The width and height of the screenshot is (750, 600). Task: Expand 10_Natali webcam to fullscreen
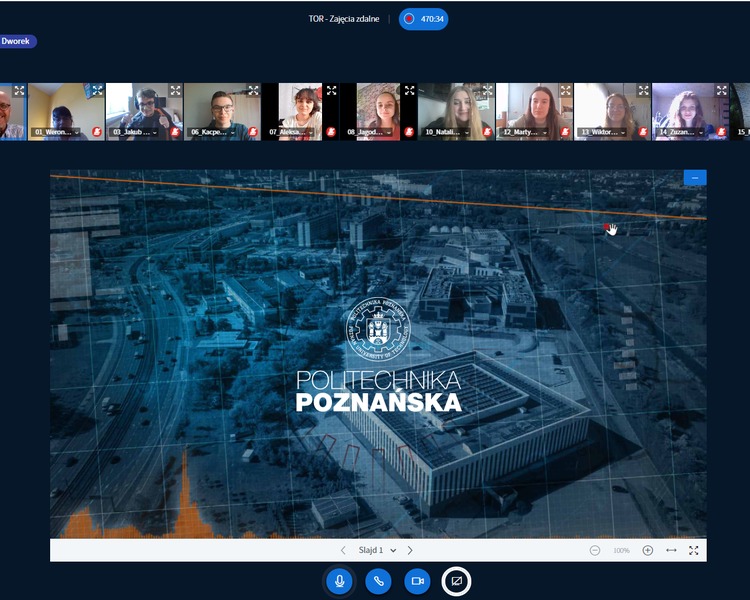coord(487,90)
